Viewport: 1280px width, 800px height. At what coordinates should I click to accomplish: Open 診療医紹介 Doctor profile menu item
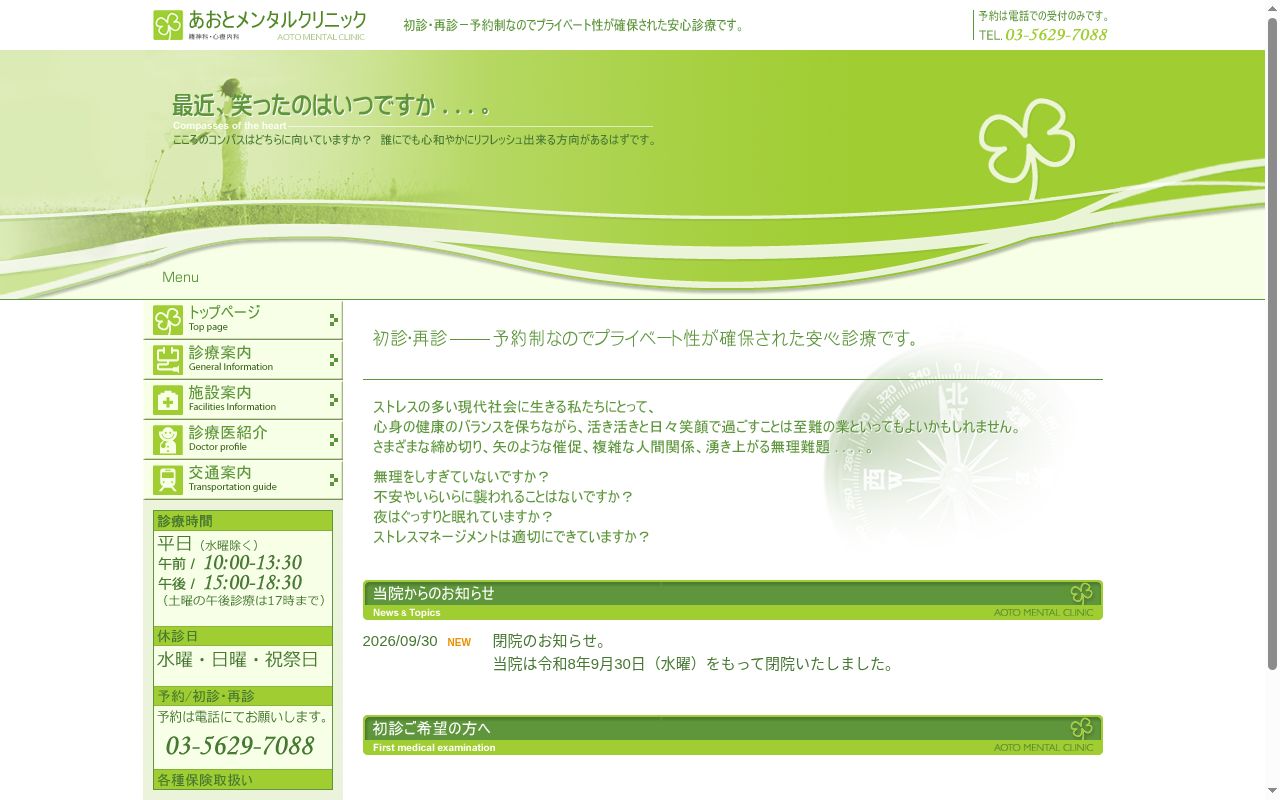pyautogui.click(x=243, y=440)
